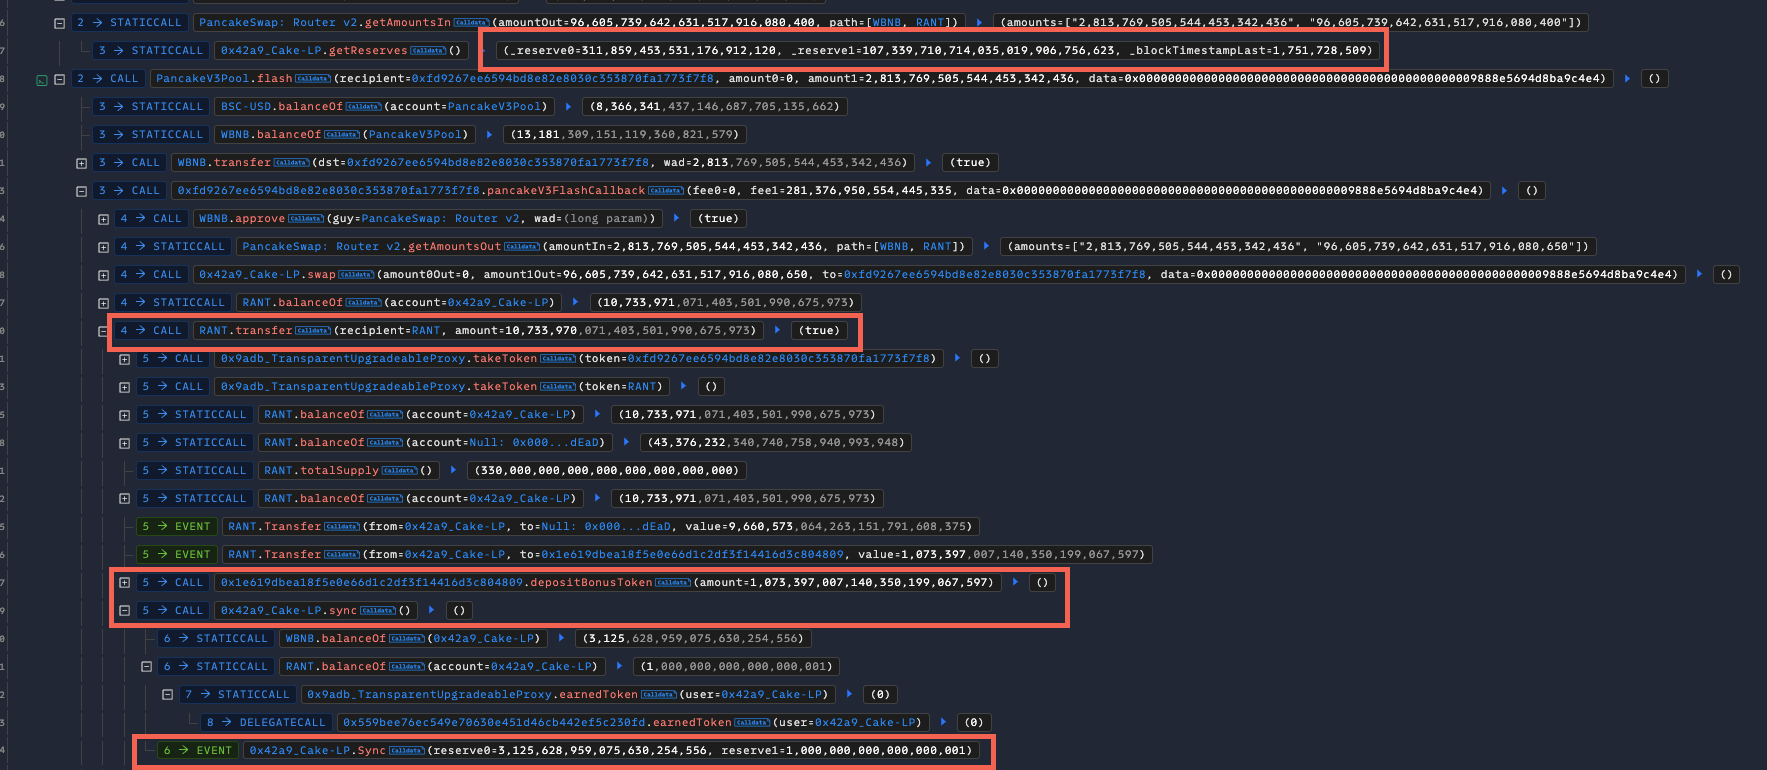Toggle output arrow after depositBonusToken call
Viewport: 1767px width, 770px height.
pos(1015,582)
